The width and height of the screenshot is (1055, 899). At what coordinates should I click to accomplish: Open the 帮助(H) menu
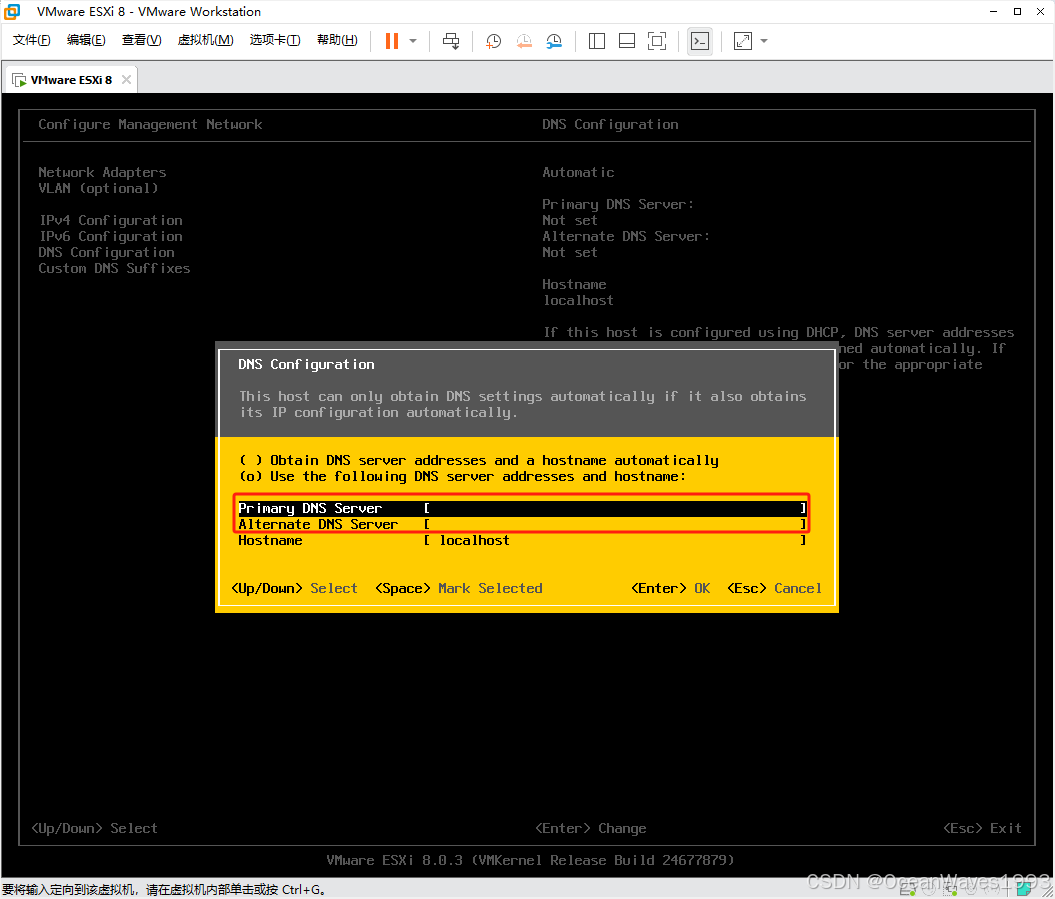tap(337, 40)
